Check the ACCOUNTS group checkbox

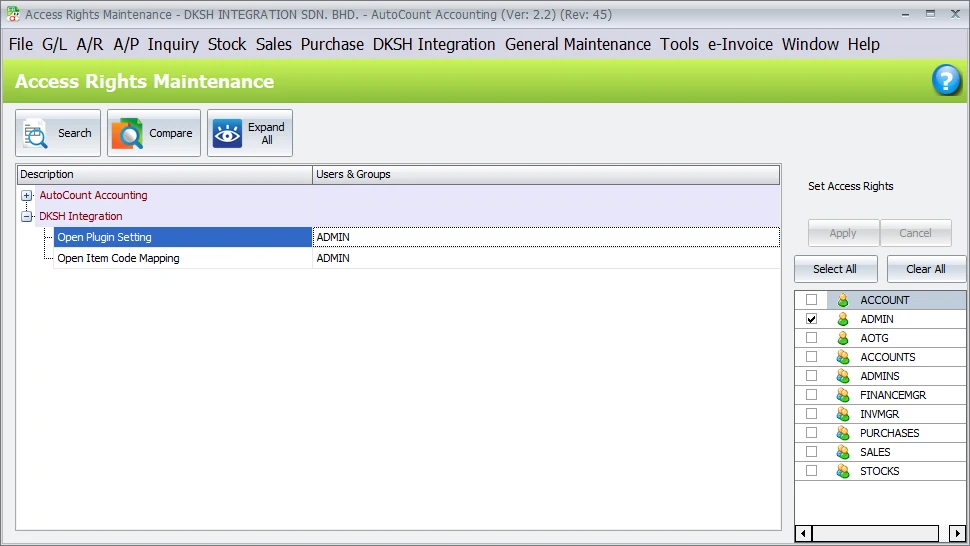tap(812, 357)
